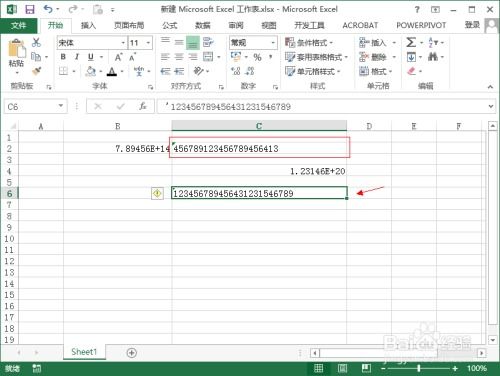The height and width of the screenshot is (376, 500).
Task: Open the number format dropdown showing 常规
Action: coord(273,43)
